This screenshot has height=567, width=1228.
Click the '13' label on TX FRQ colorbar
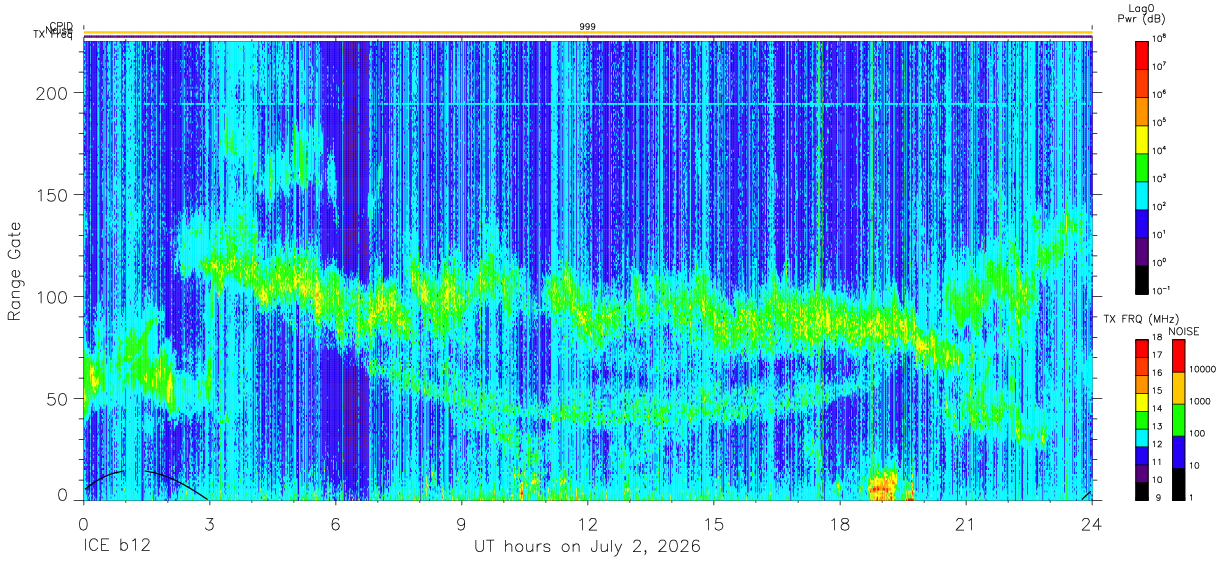tap(1157, 427)
